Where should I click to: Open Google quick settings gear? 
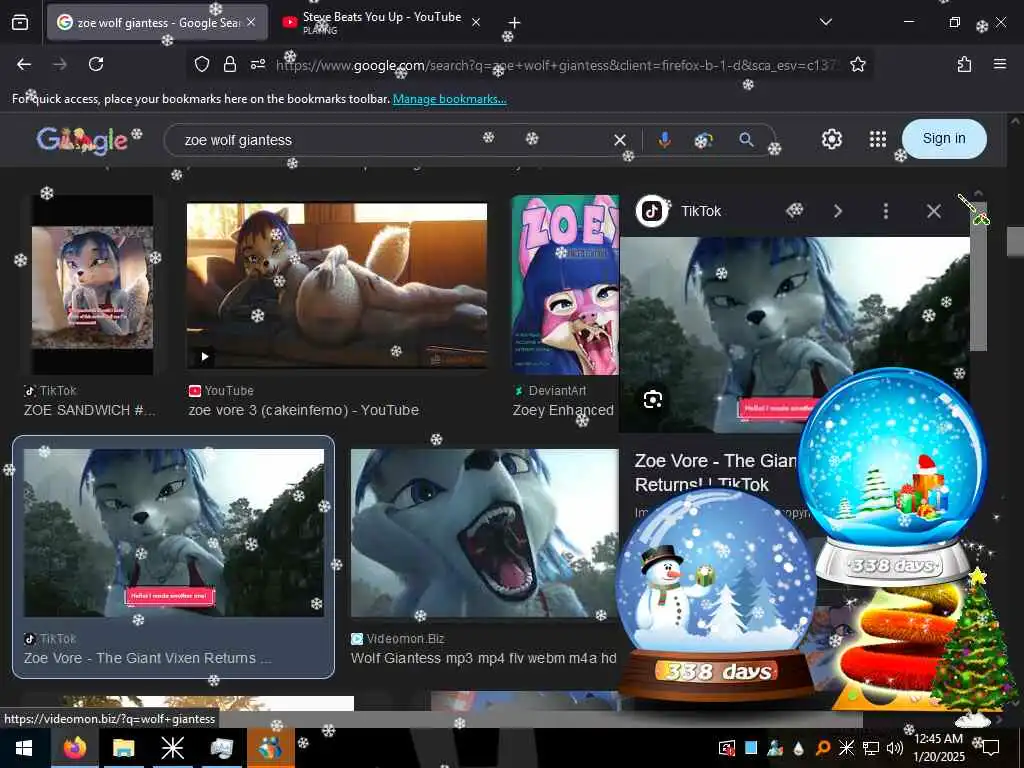(x=831, y=139)
